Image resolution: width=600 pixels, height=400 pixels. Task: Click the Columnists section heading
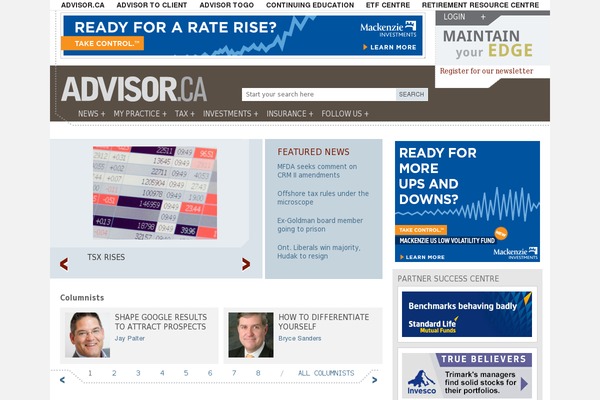(x=82, y=298)
